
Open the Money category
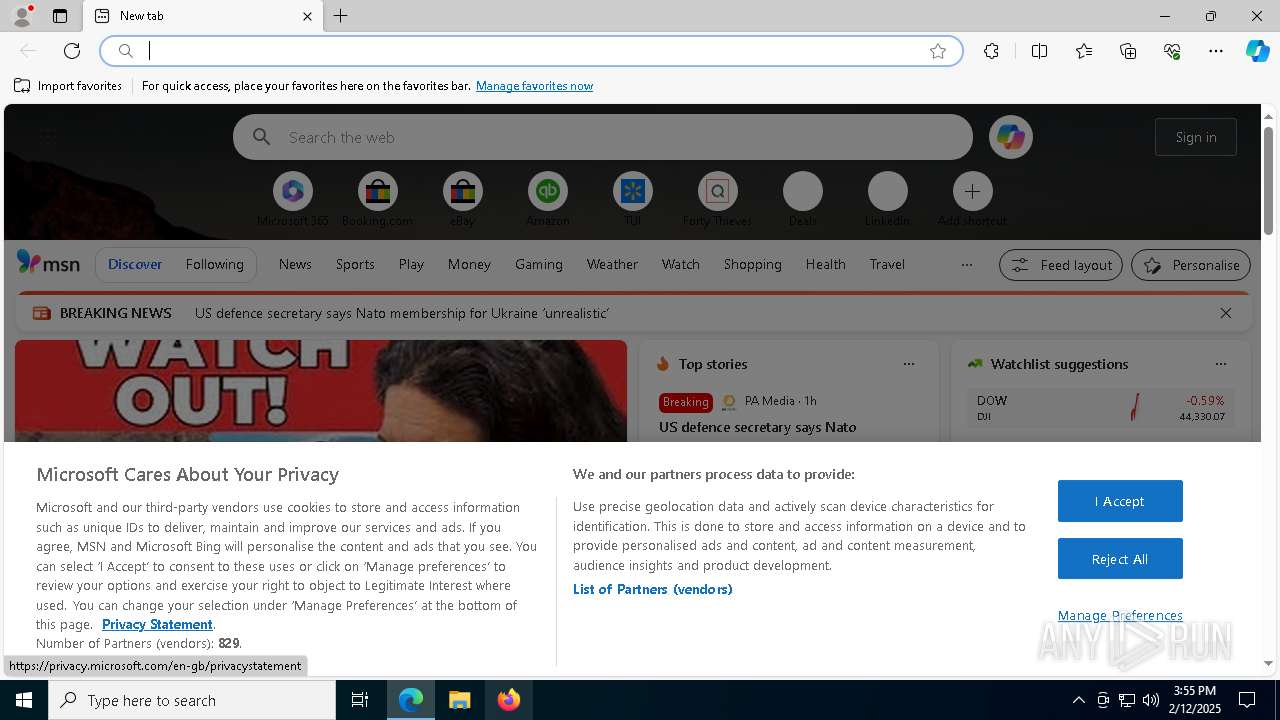(x=469, y=264)
